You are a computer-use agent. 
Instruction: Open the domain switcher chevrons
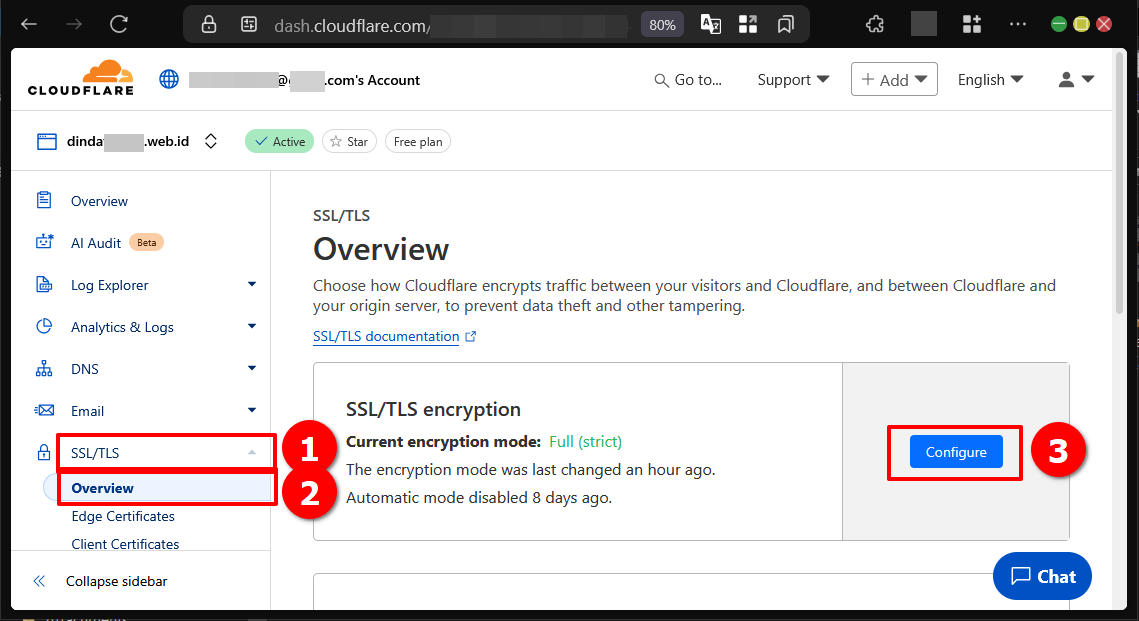pyautogui.click(x=211, y=141)
